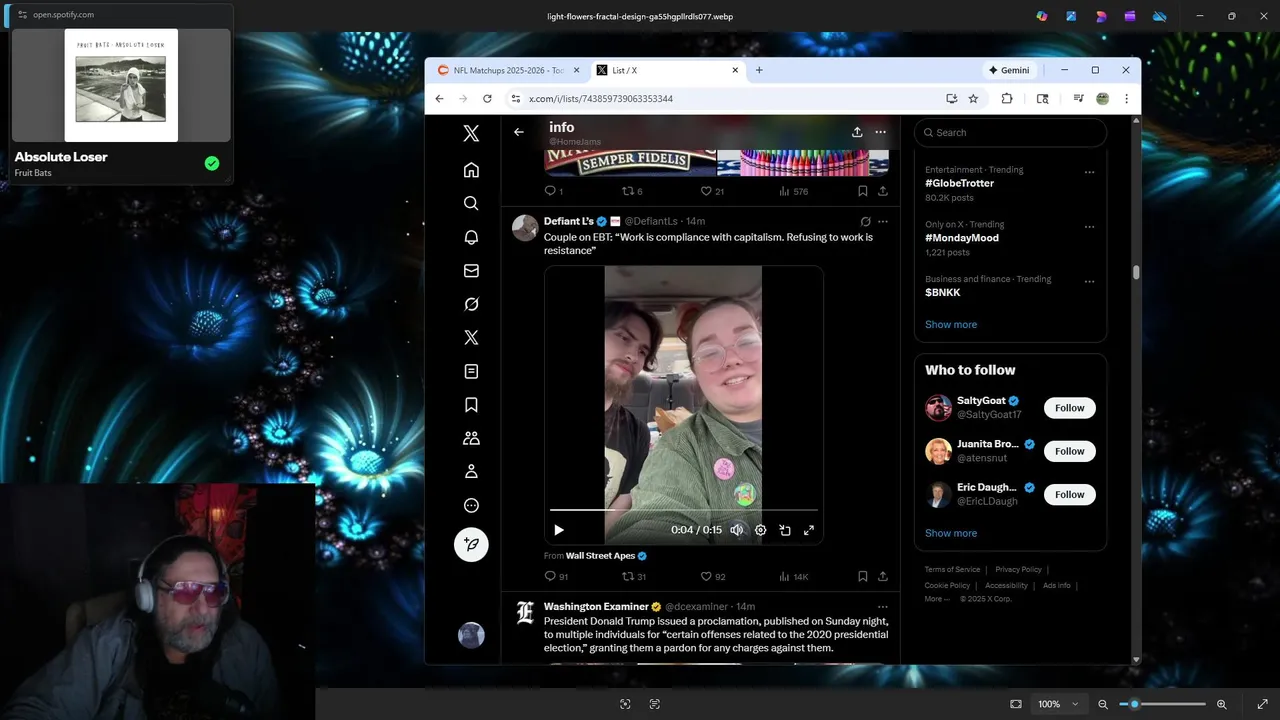
Task: Follow Eric Daugh...
Action: pos(1069,494)
